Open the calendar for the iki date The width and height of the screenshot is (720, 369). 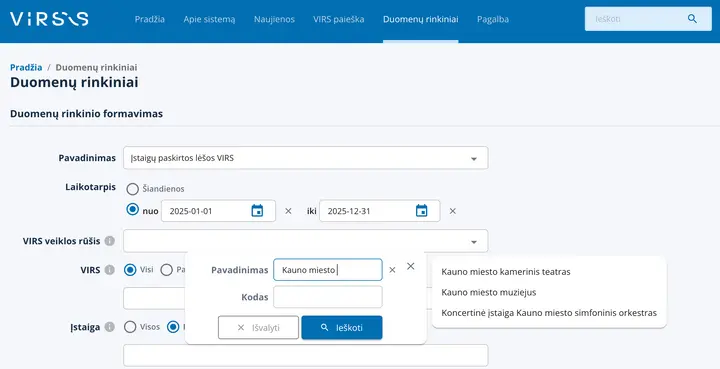tap(421, 211)
